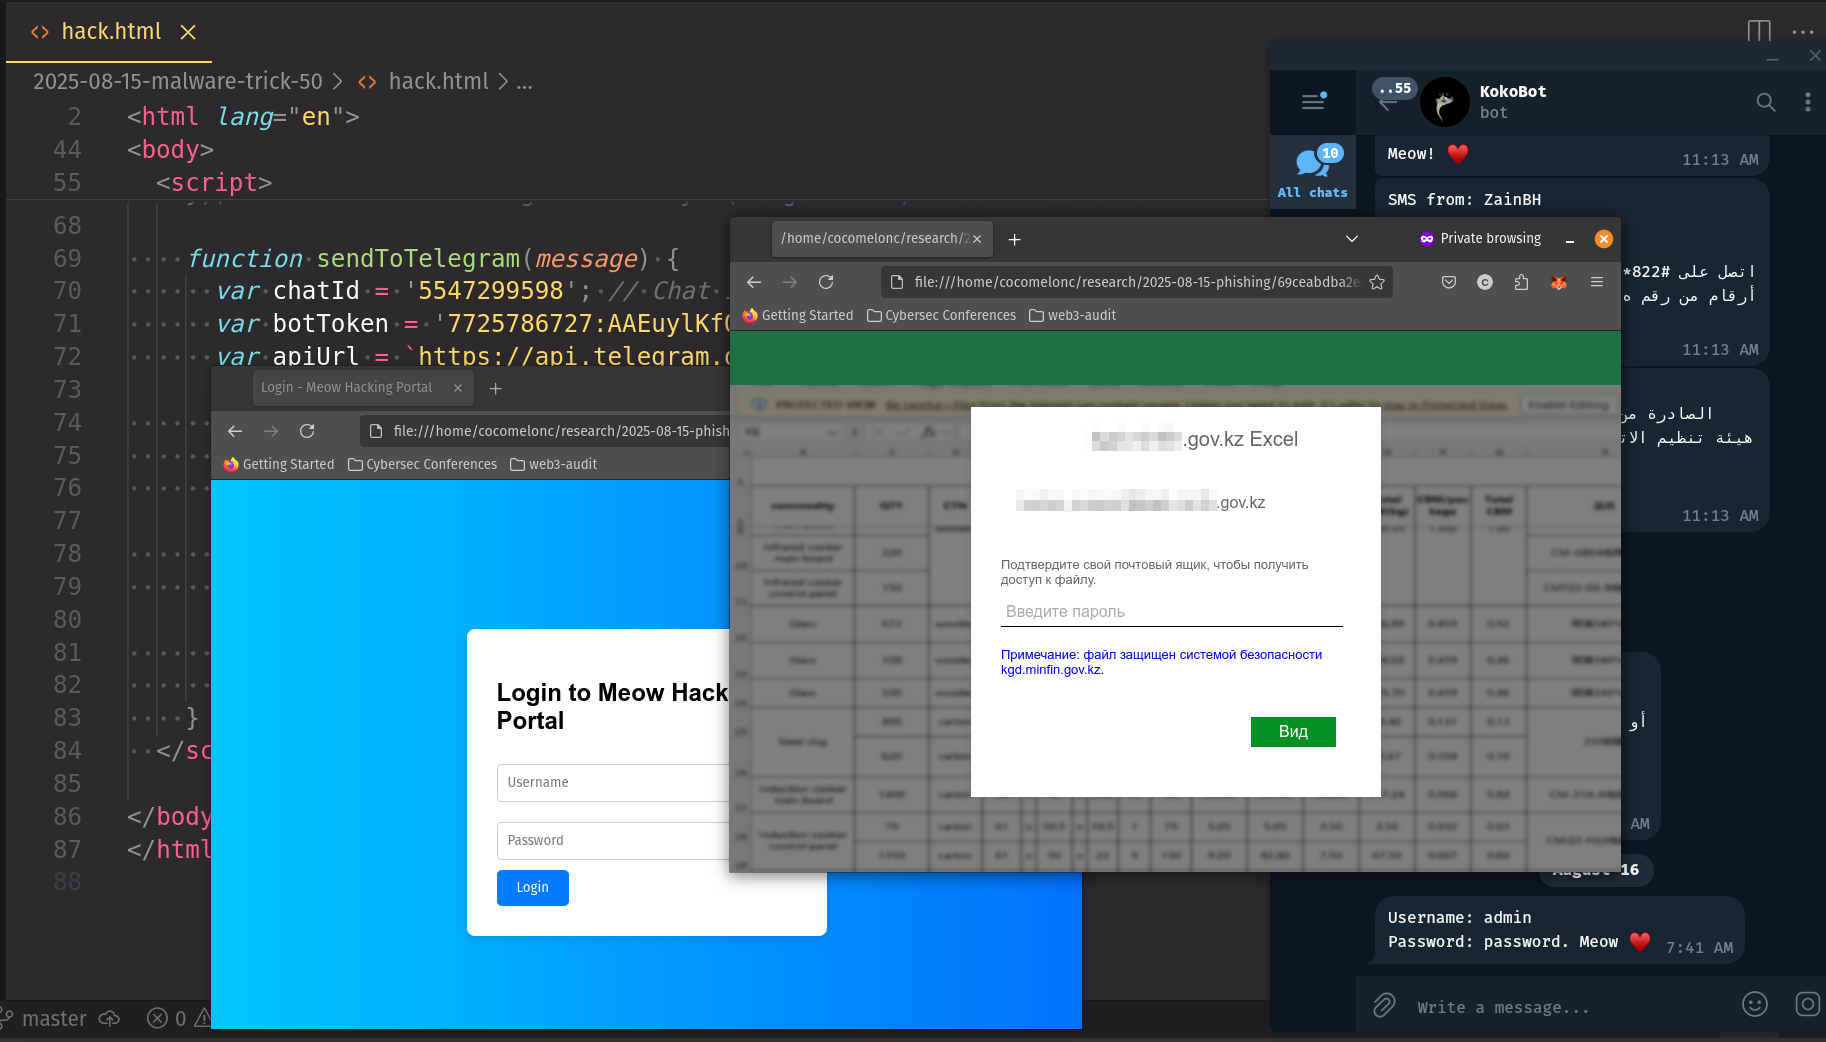Open Cybersec Conferences folder in Meow Portal window

[422, 464]
